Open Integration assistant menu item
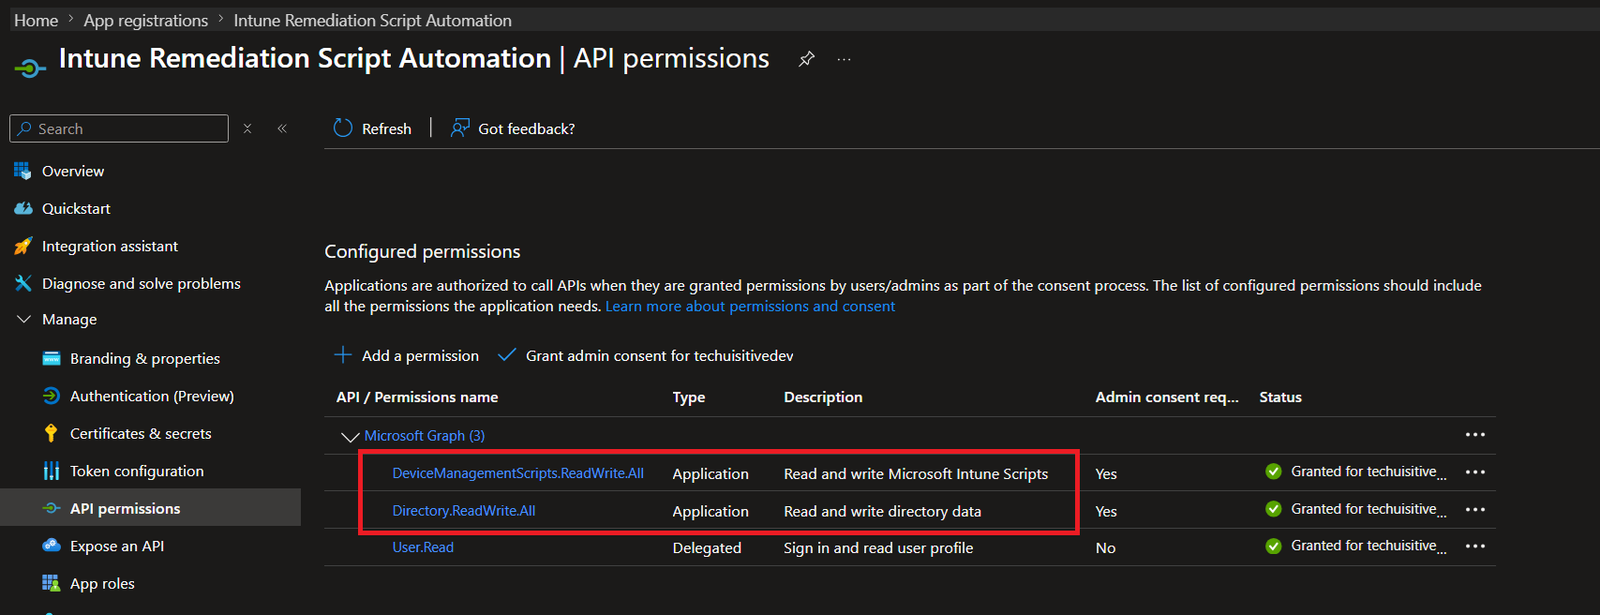This screenshot has height=615, width=1600. [110, 246]
